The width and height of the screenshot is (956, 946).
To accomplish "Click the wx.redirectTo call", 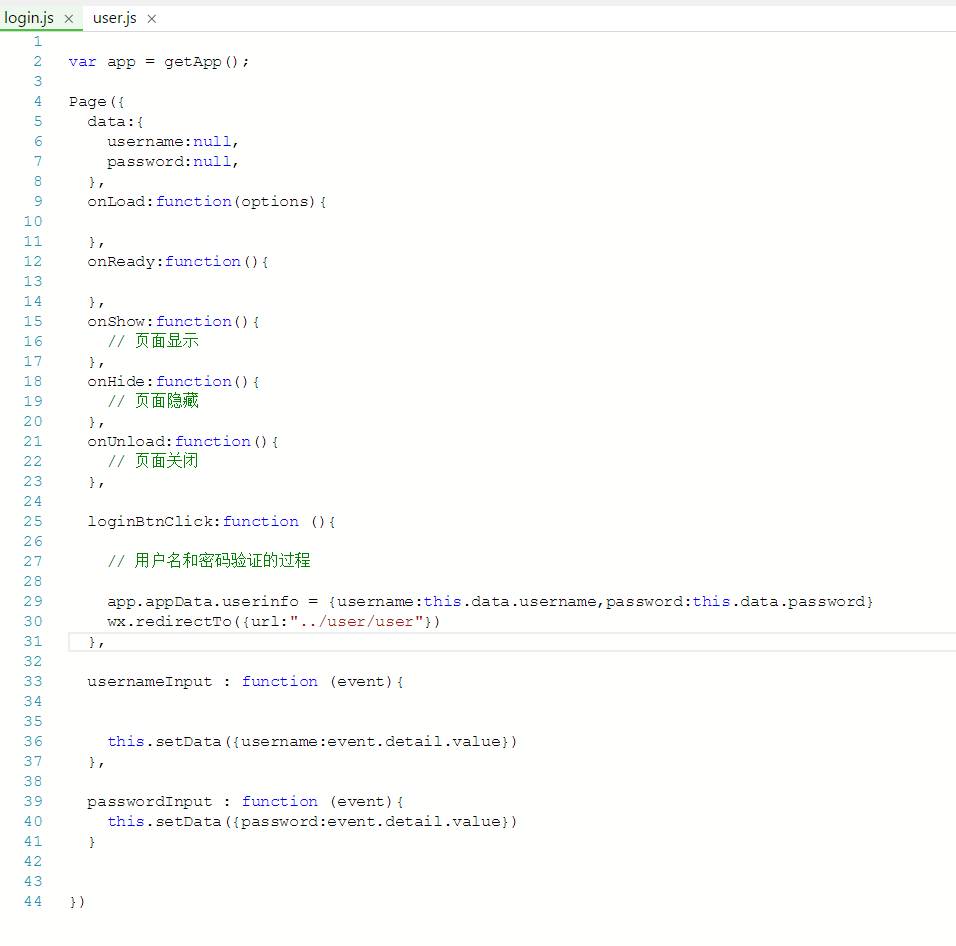I will [x=154, y=621].
